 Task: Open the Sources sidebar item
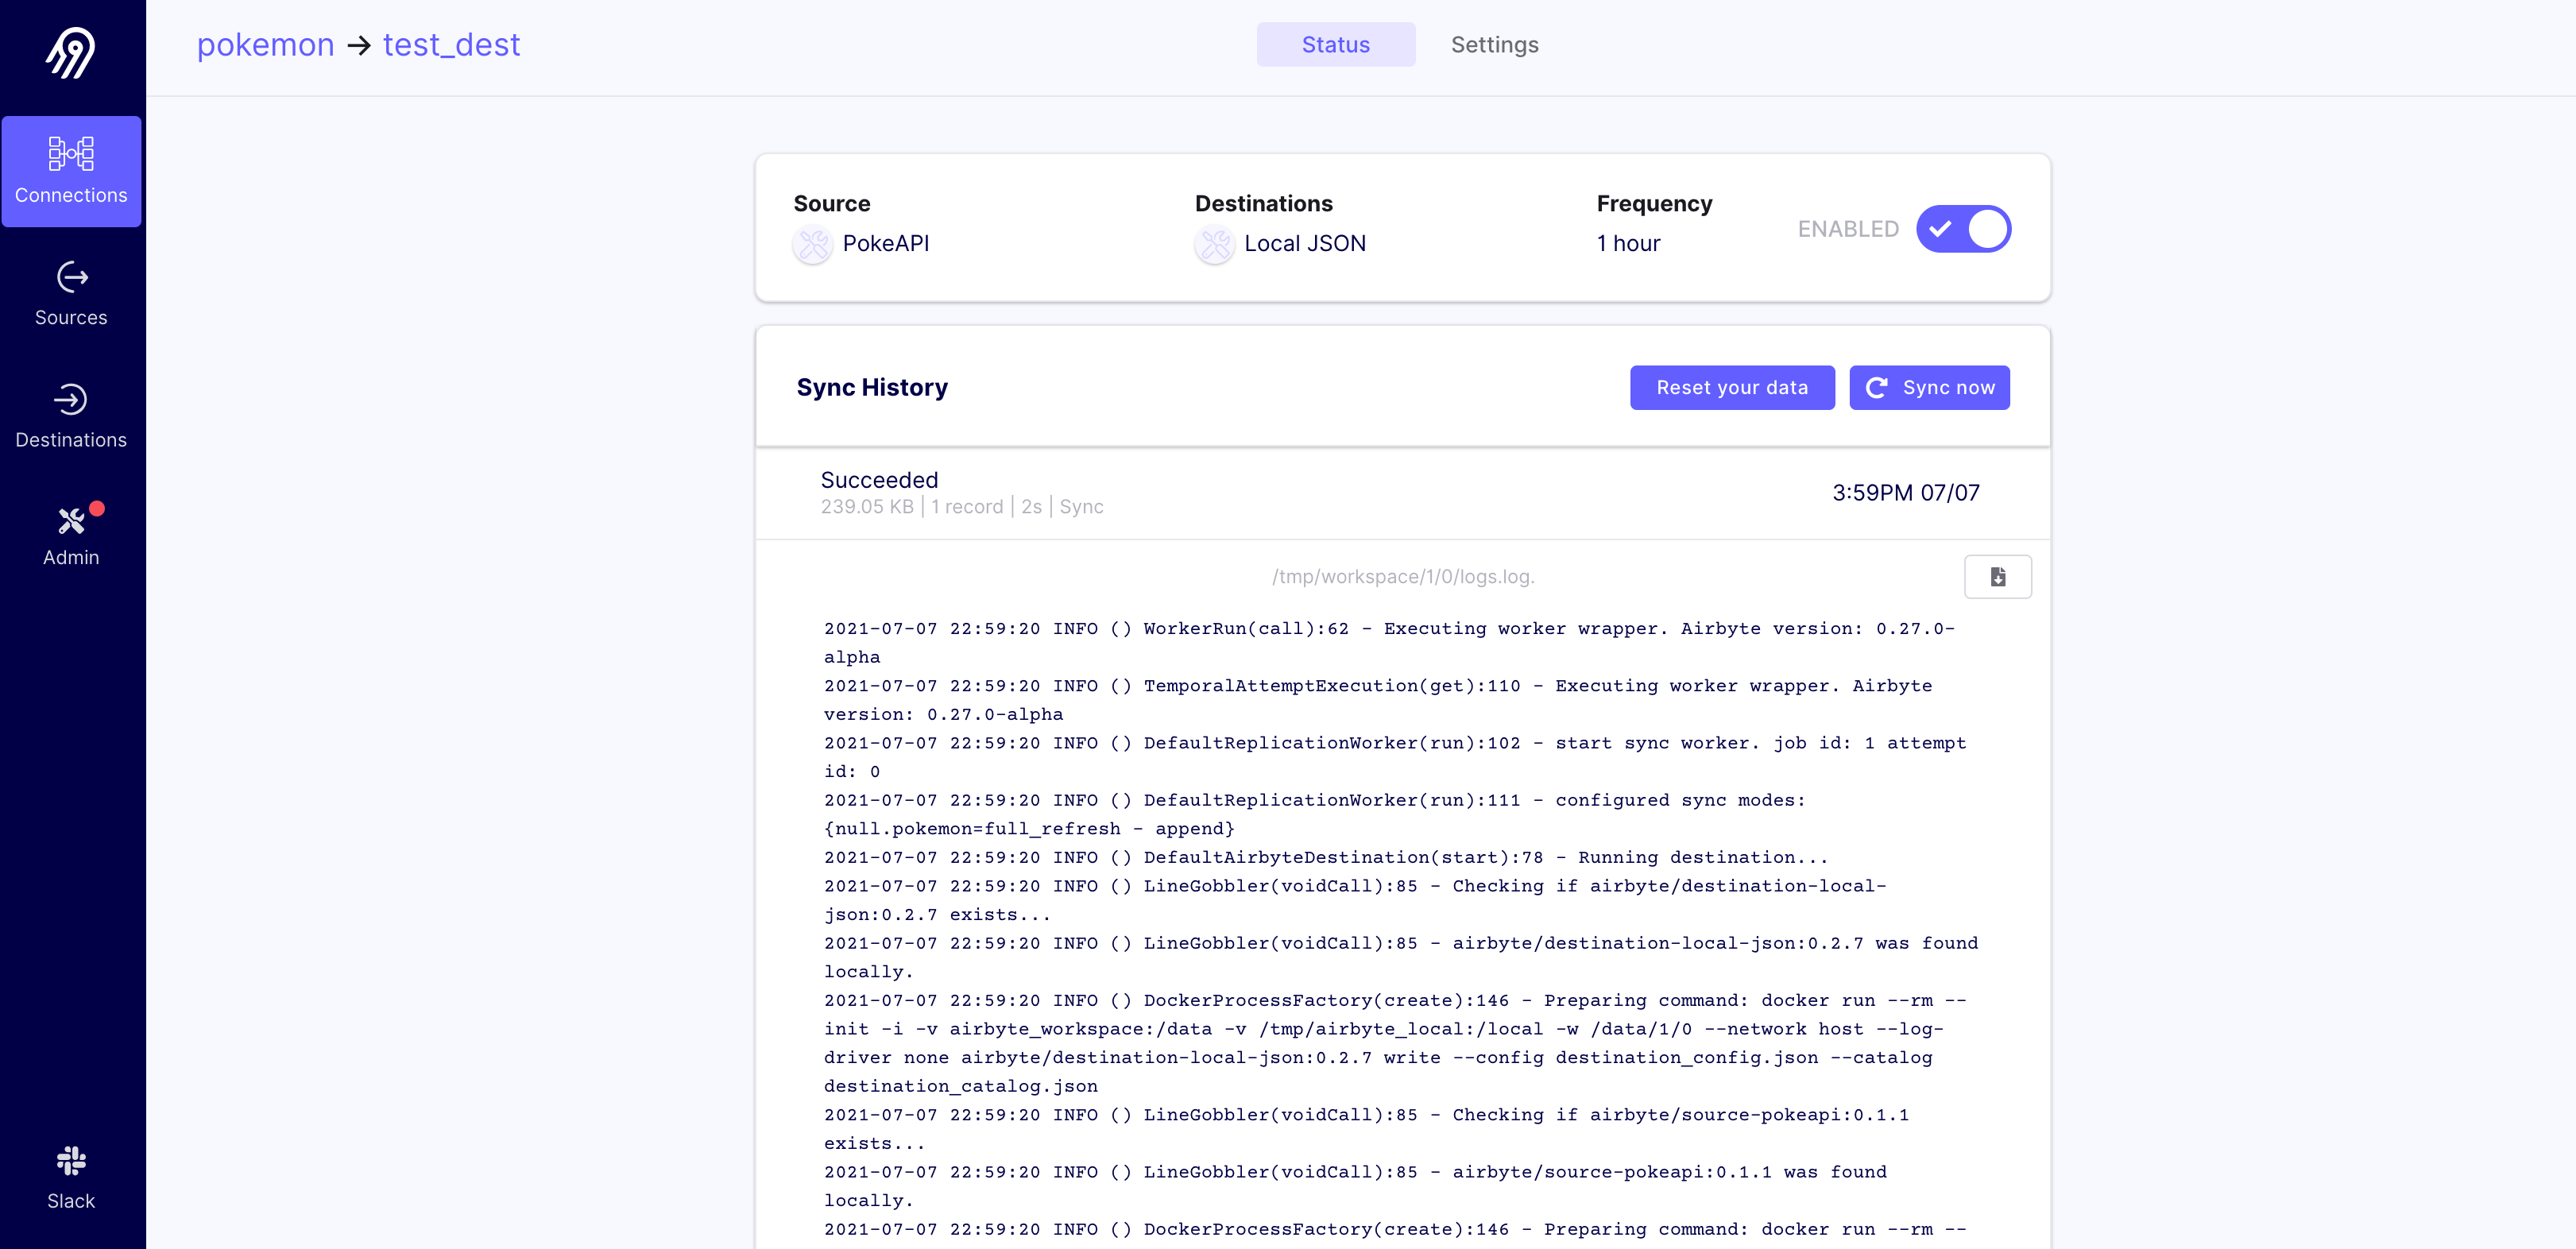tap(71, 294)
